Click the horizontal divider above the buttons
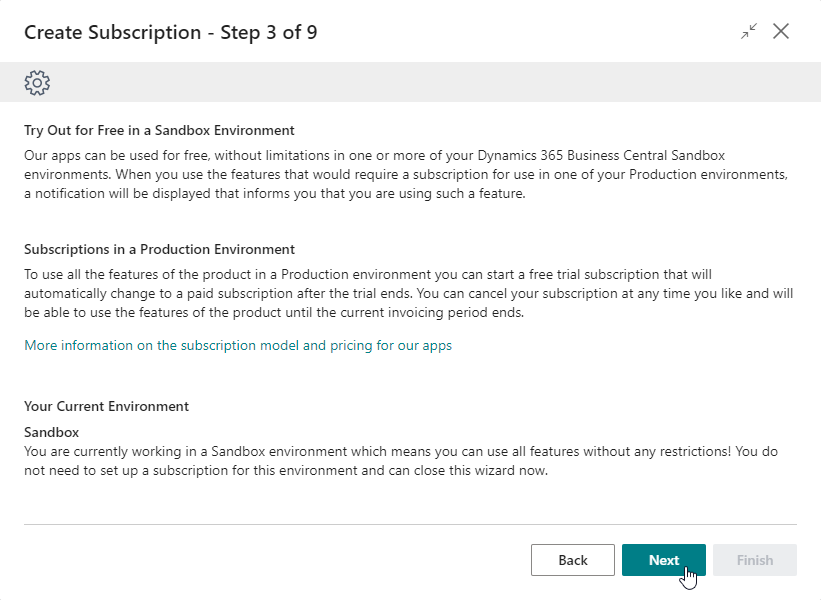Screen dimensions: 821x600 [410, 524]
